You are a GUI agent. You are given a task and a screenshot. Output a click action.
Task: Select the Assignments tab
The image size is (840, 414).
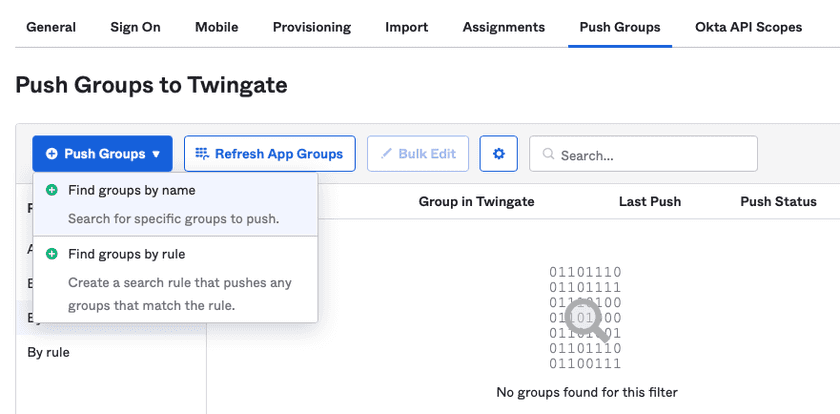504,27
